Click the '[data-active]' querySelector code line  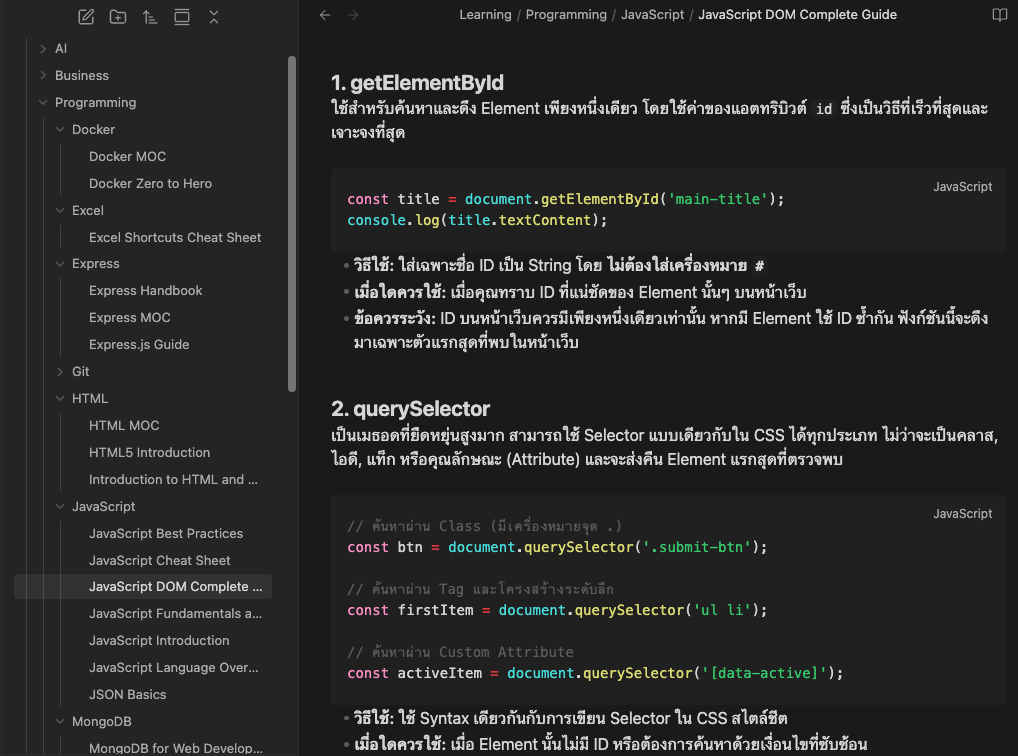point(595,674)
